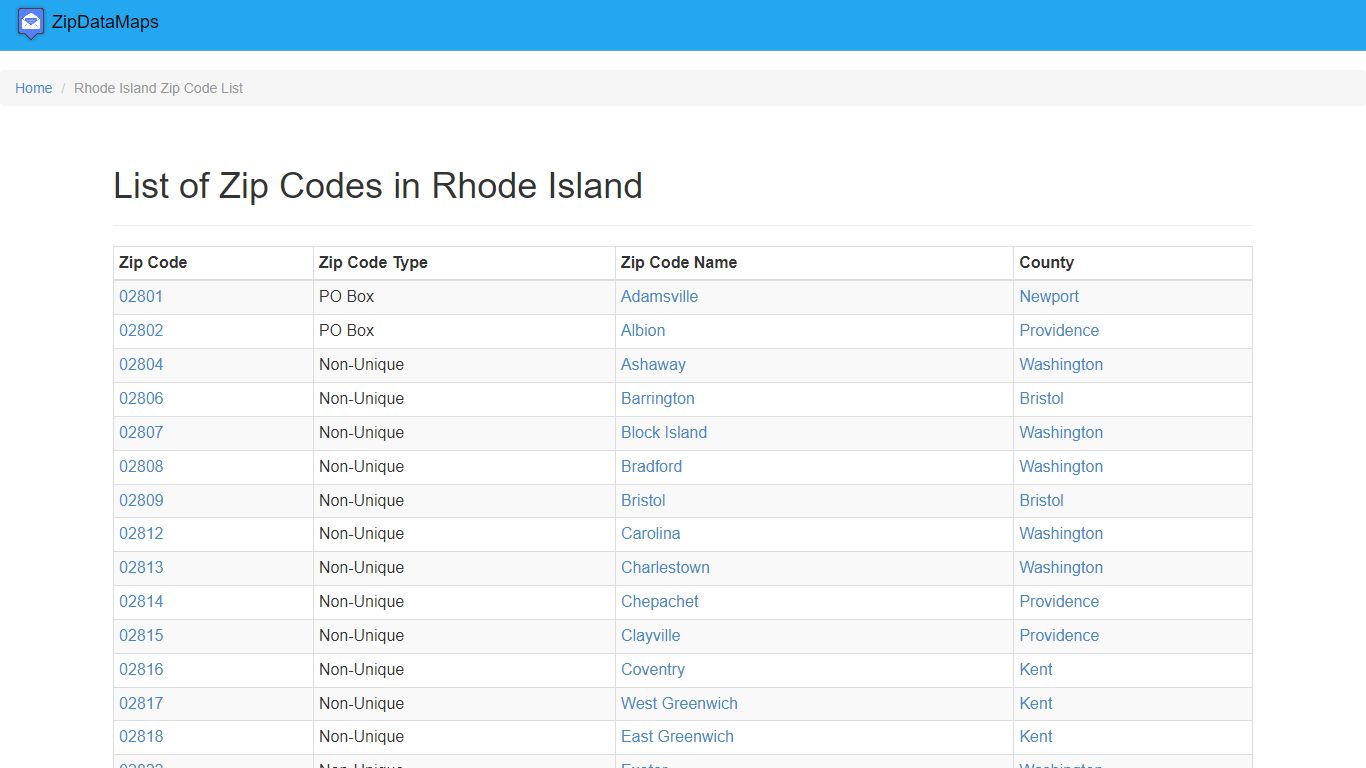Select PO Box type in the 02801 row
This screenshot has width=1366, height=768.
[347, 297]
